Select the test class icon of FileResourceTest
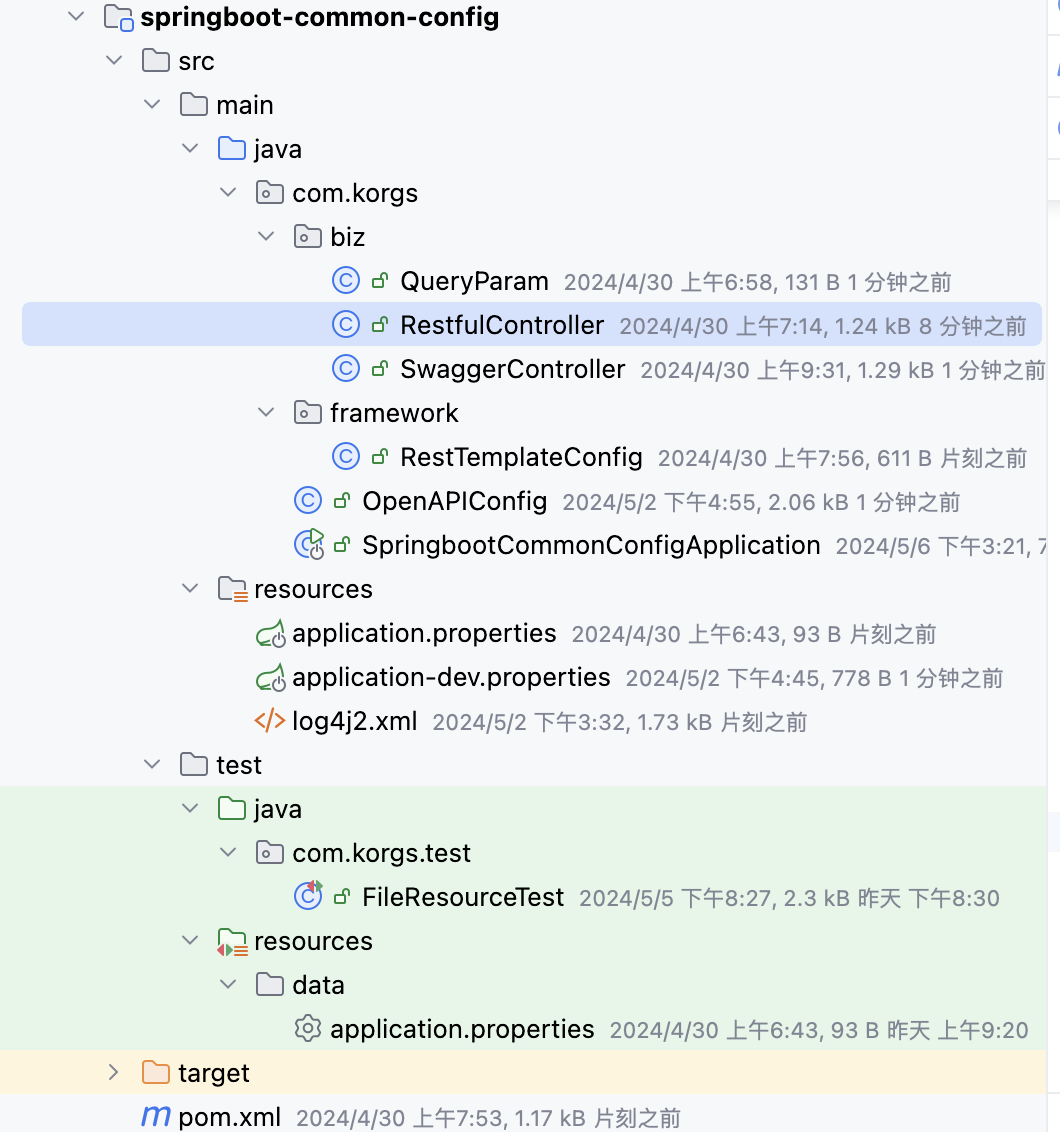The height and width of the screenshot is (1132, 1060). point(309,896)
